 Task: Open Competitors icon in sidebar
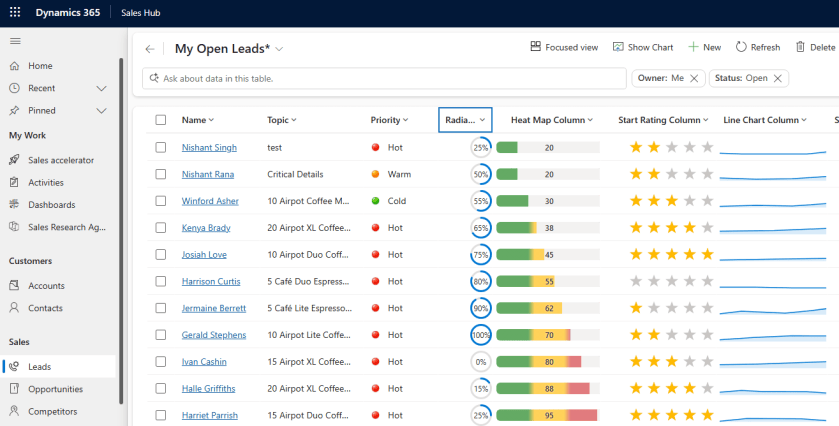14,411
